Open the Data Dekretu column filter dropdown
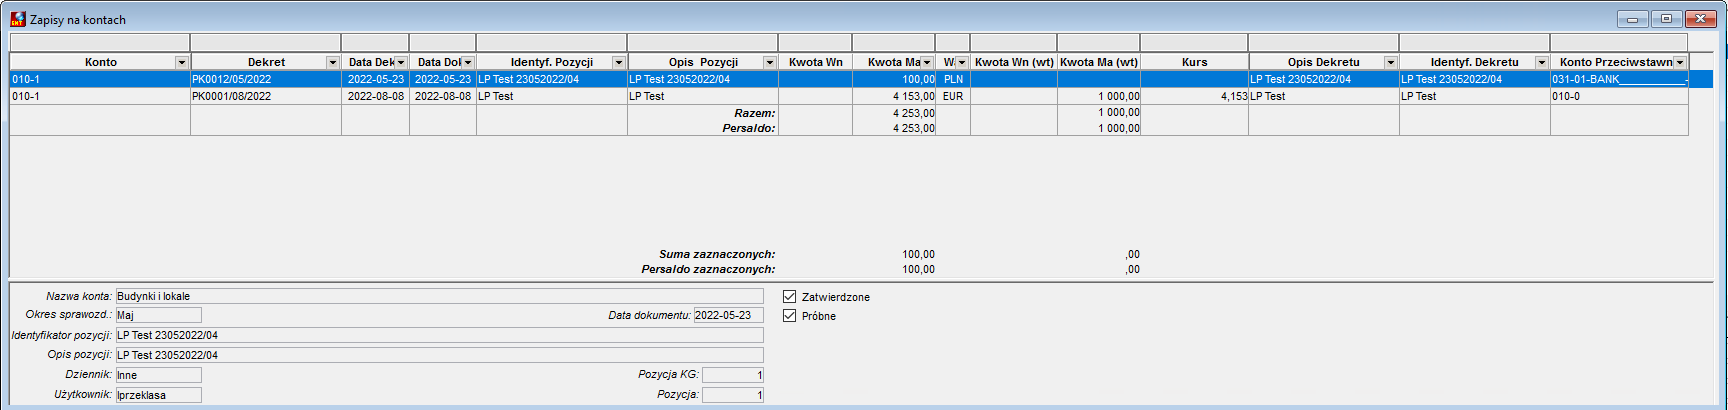Image resolution: width=1728 pixels, height=410 pixels. [401, 62]
